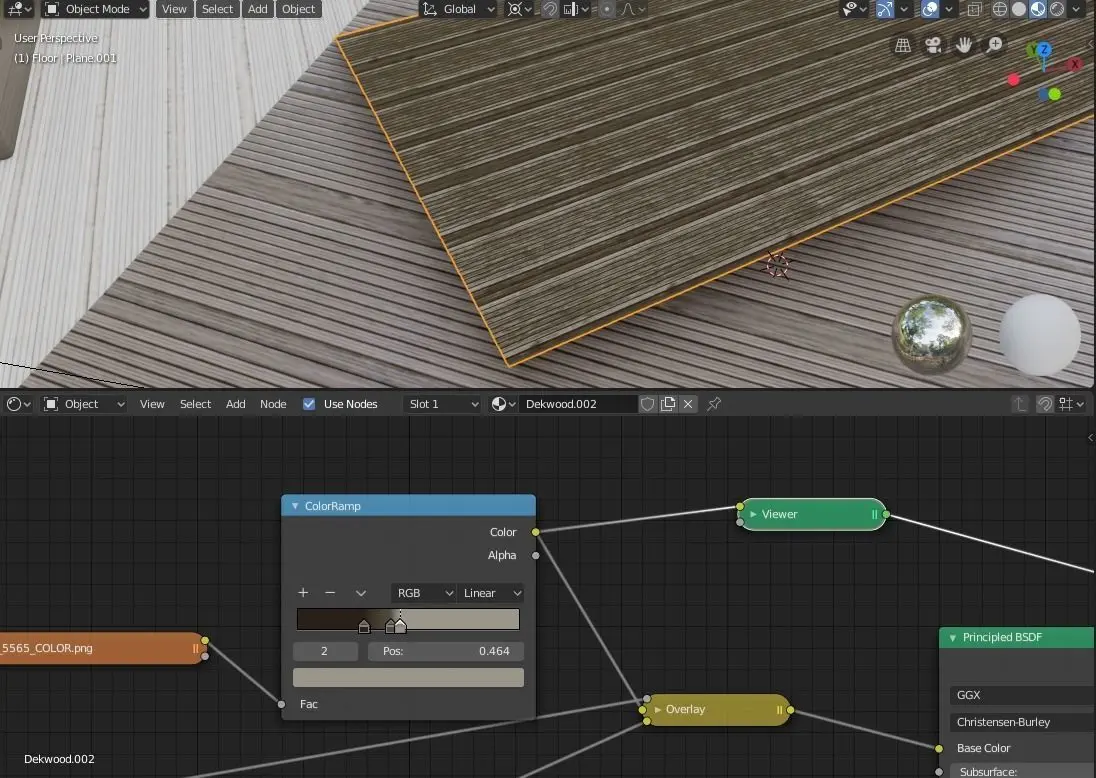Collapse the ColorRamp node
Screen dimensions: 1096x778
pos(295,506)
